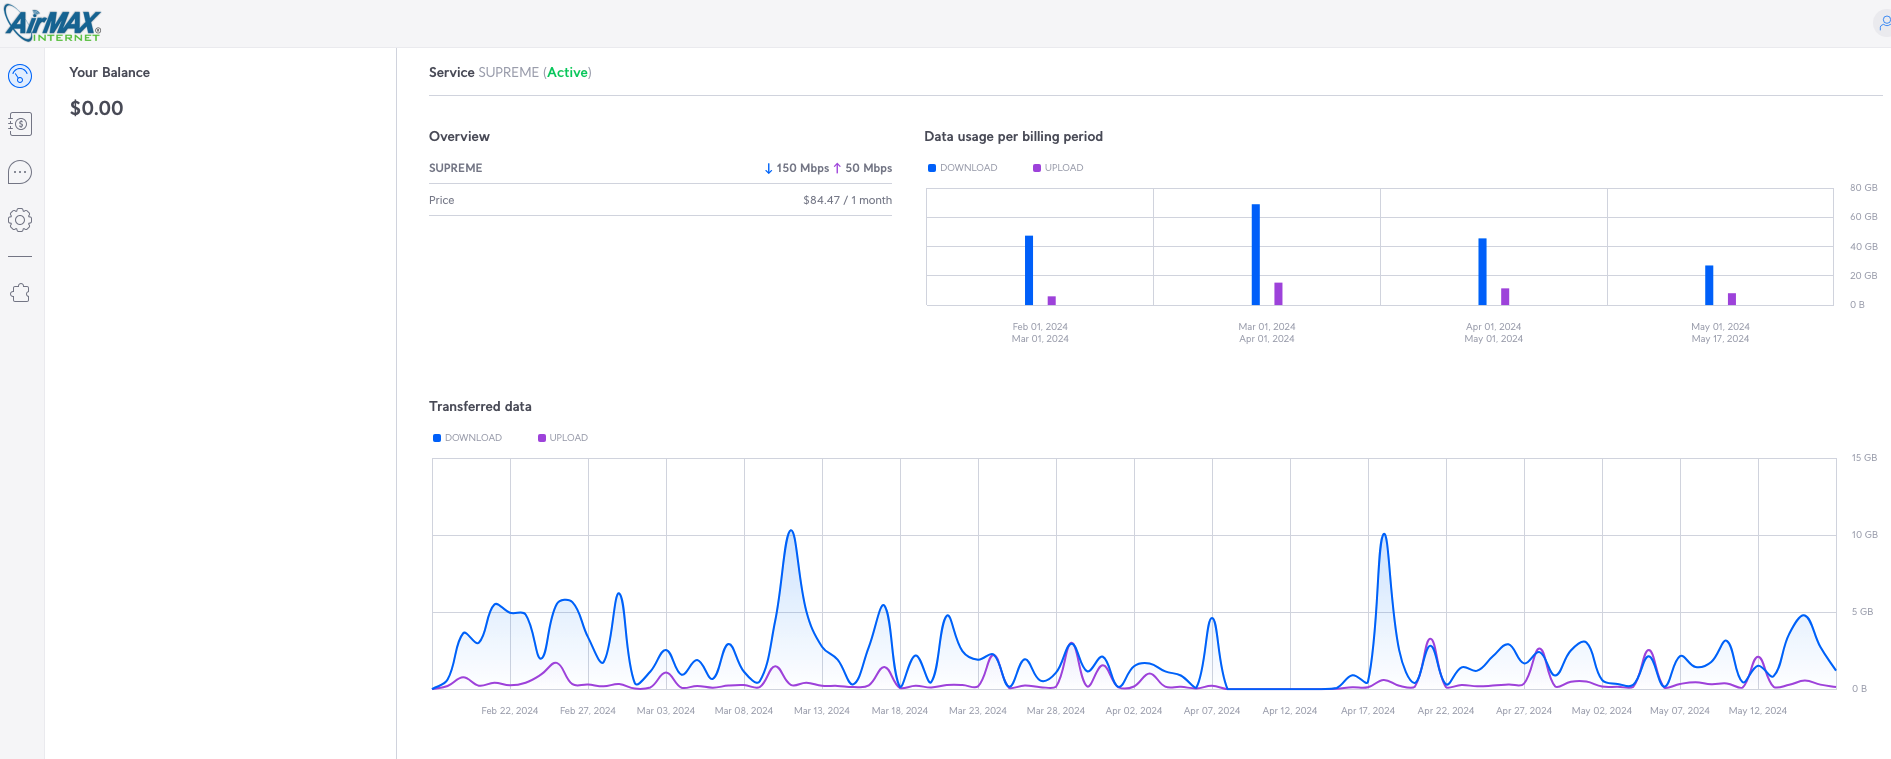Click the blue download bar for May 01, 2024 period
The image size is (1891, 759).
click(1709, 285)
